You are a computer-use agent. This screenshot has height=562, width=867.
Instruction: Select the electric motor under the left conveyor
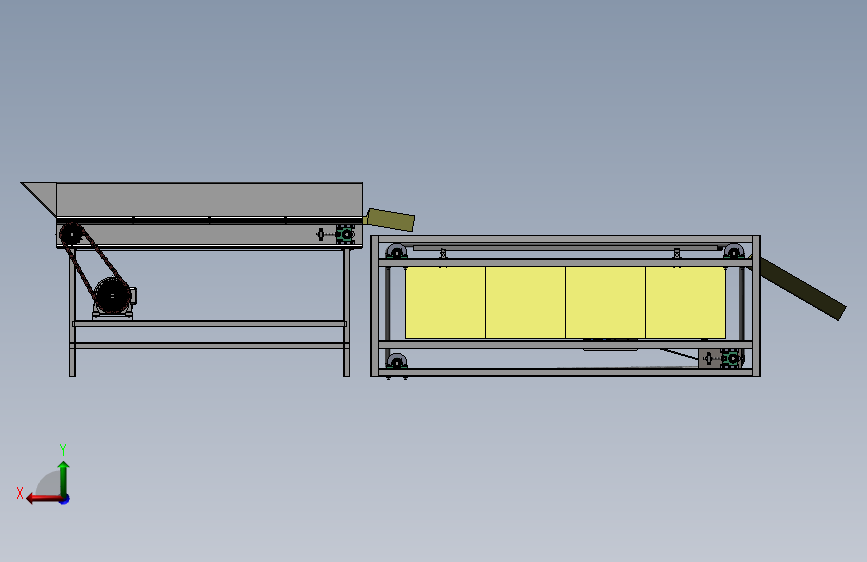[114, 298]
